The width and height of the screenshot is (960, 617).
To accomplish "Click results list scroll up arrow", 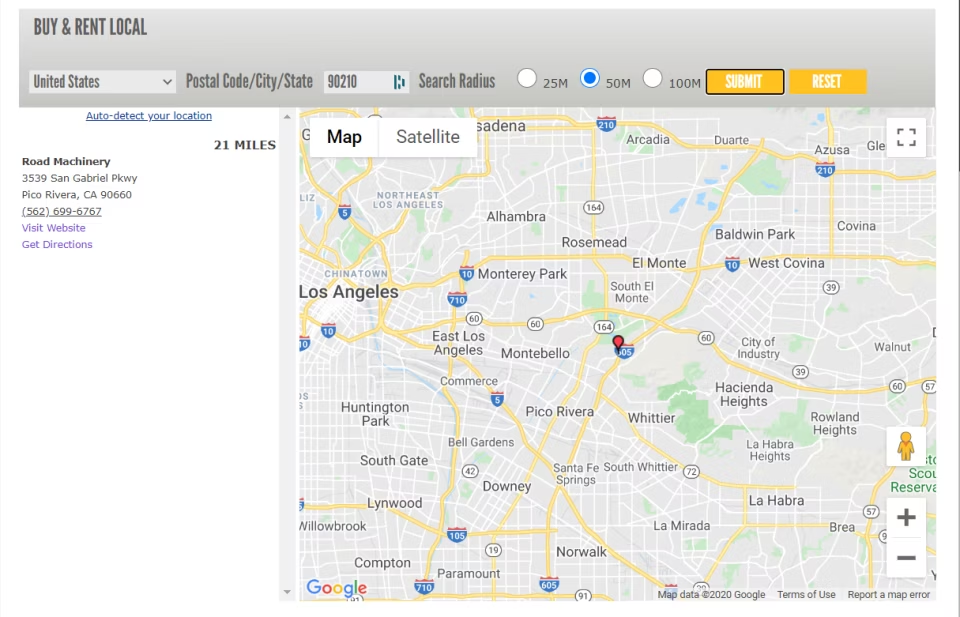I will pyautogui.click(x=287, y=116).
